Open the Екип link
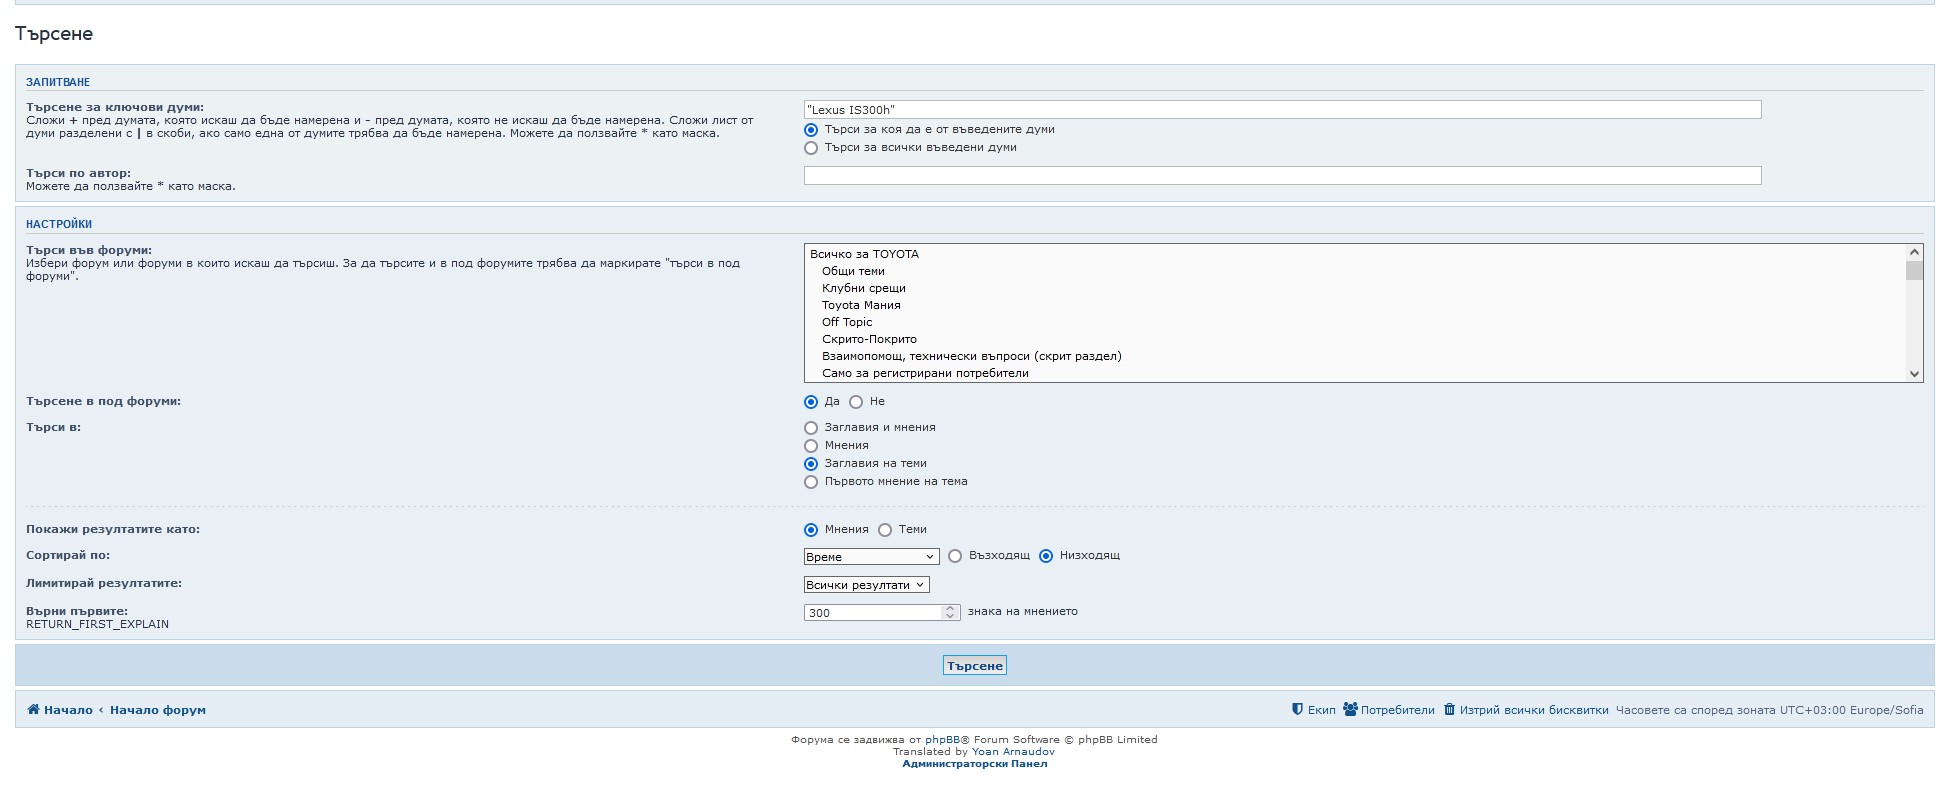 click(x=1321, y=710)
